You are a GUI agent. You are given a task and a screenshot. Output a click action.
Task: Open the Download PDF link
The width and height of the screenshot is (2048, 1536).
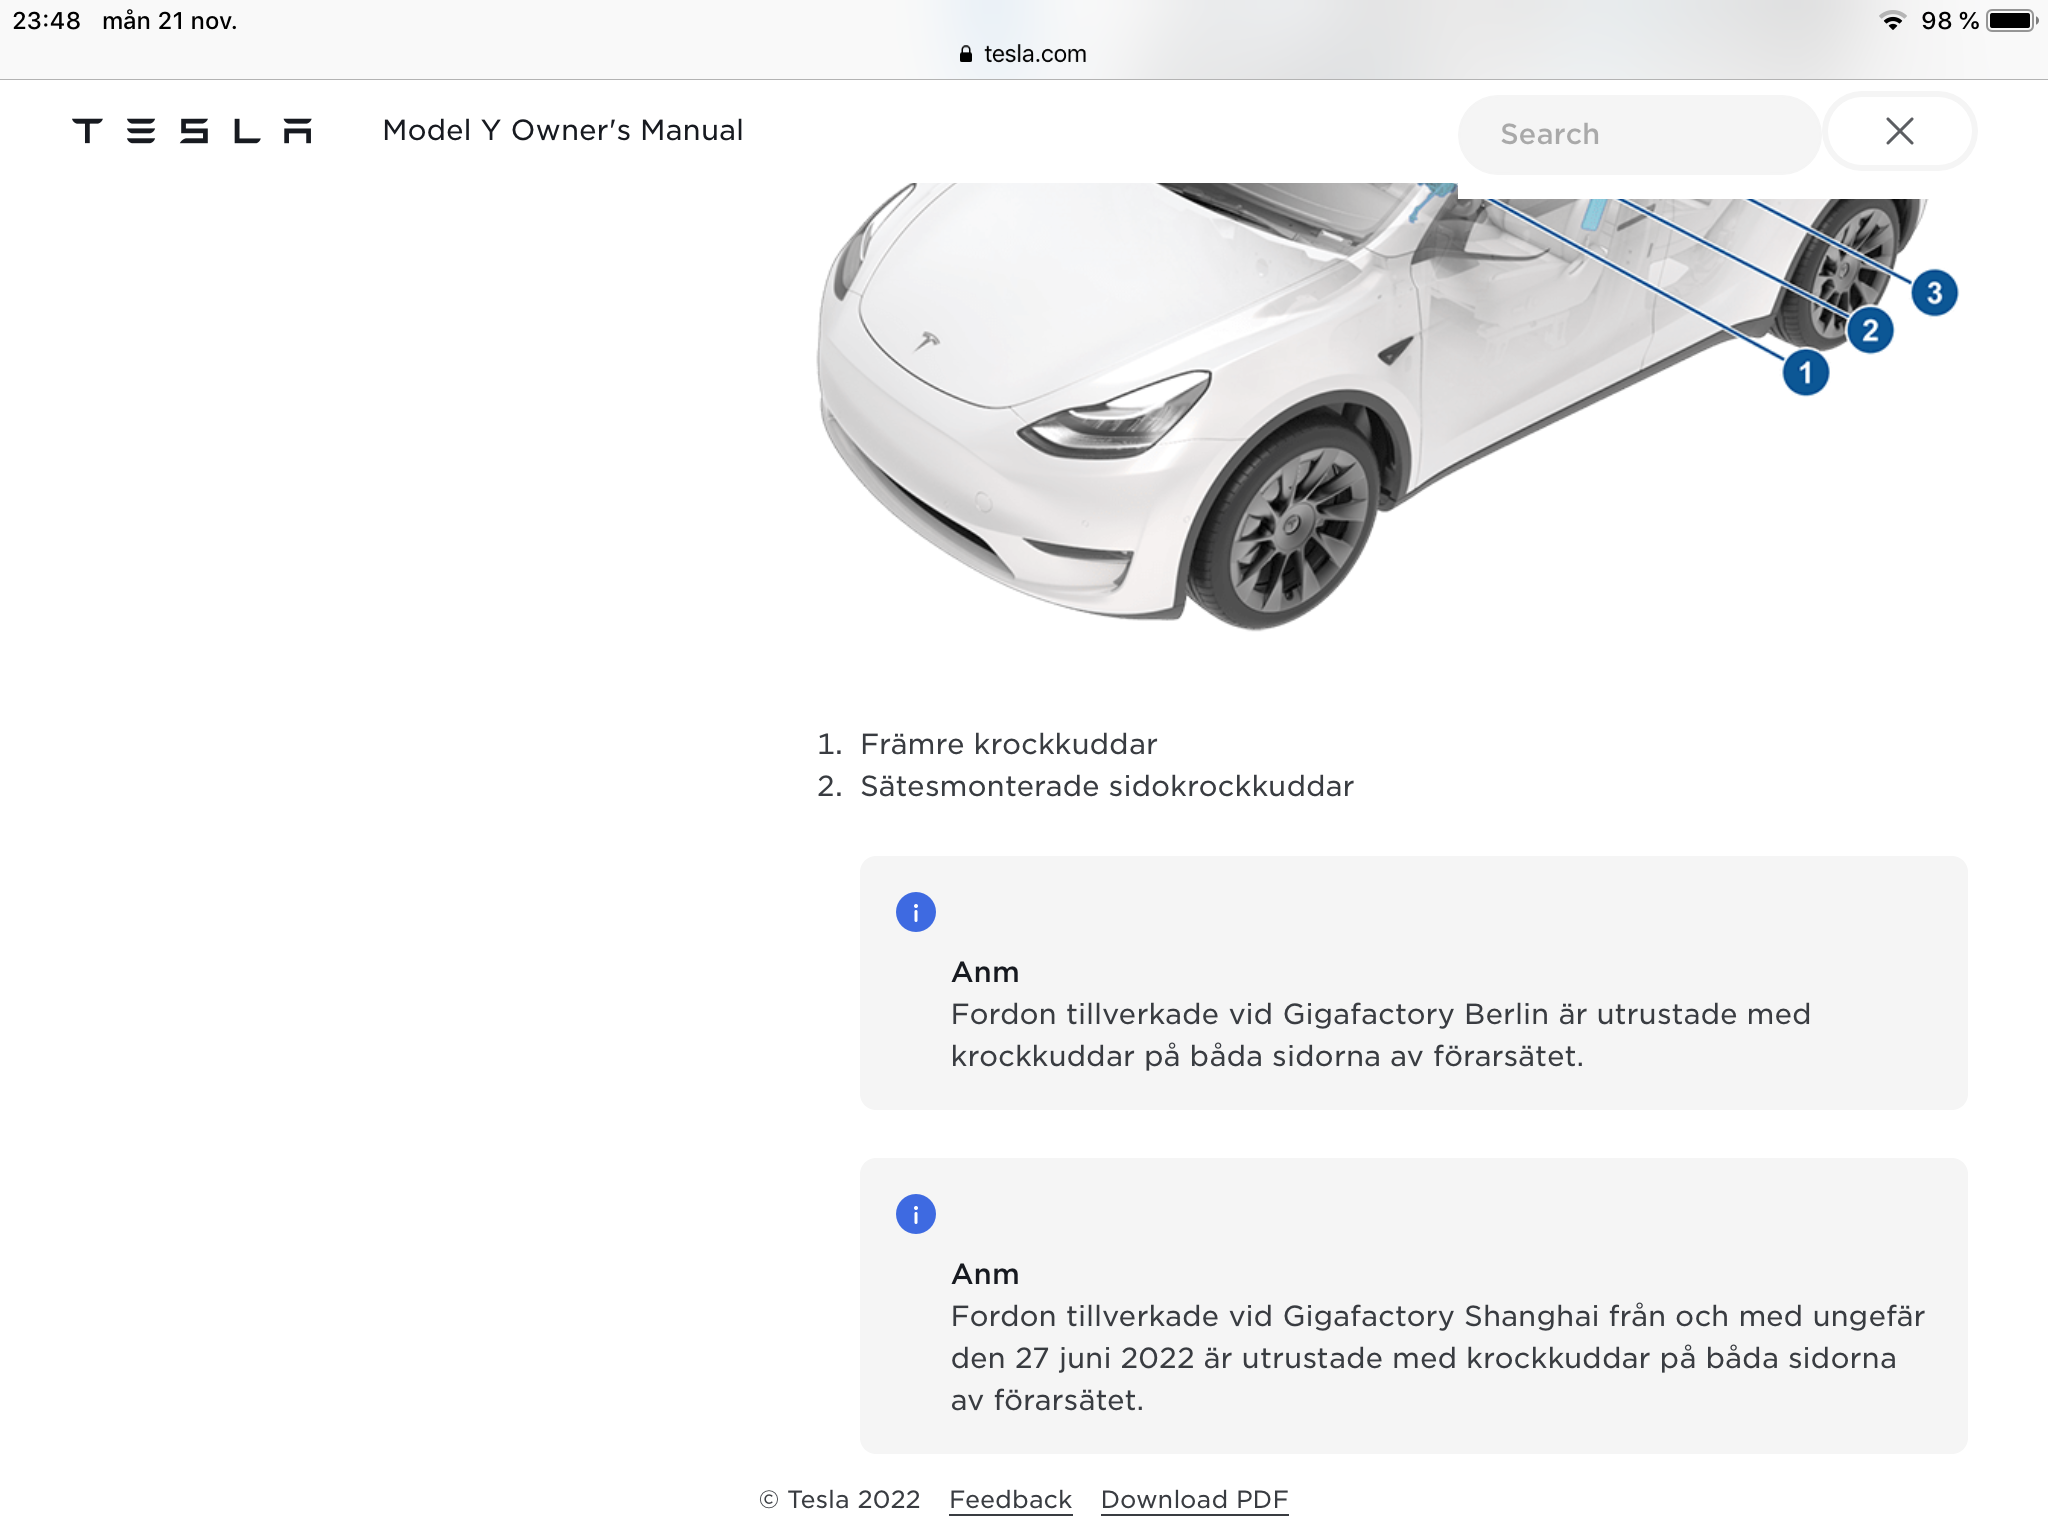pos(1194,1500)
